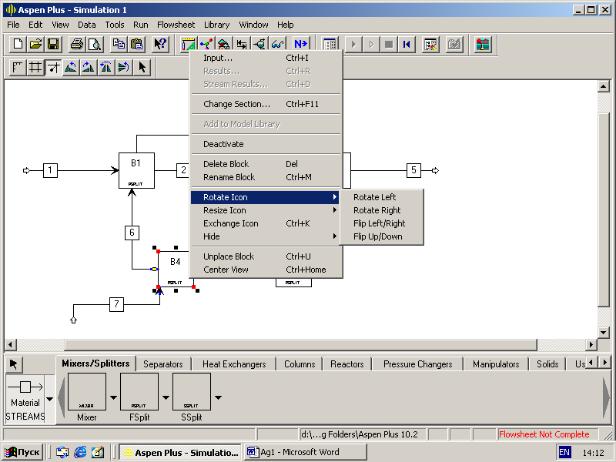Choose the FSplit block icon
Image resolution: width=616 pixels, height=462 pixels.
click(x=139, y=392)
